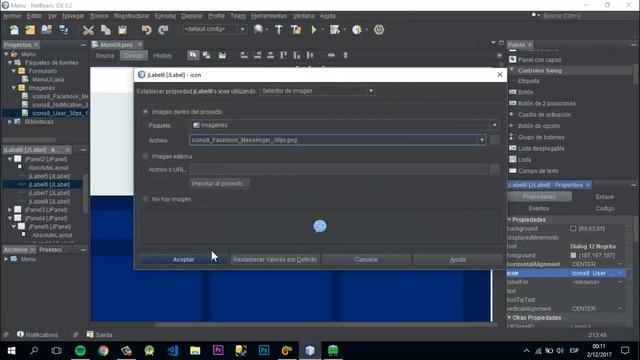Expand jPanel3 in the Navigator tree
The width and height of the screenshot is (640, 360).
[x=10, y=210]
